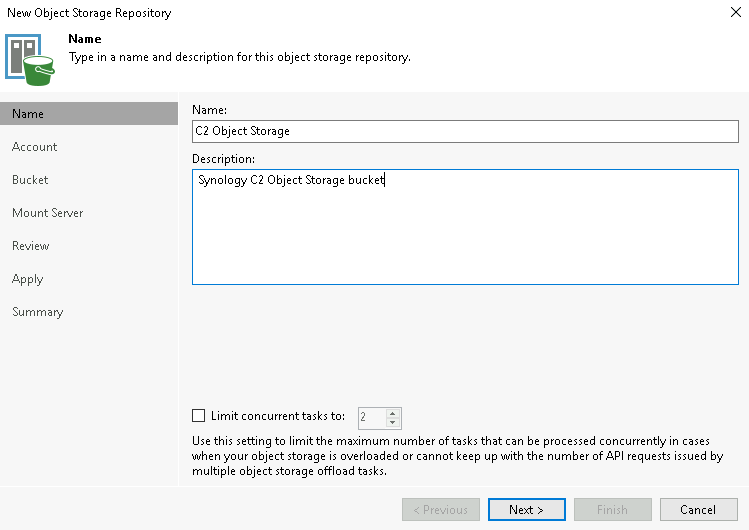This screenshot has width=749, height=530.
Task: Close the New Object Storage Repository dialog
Action: (736, 12)
